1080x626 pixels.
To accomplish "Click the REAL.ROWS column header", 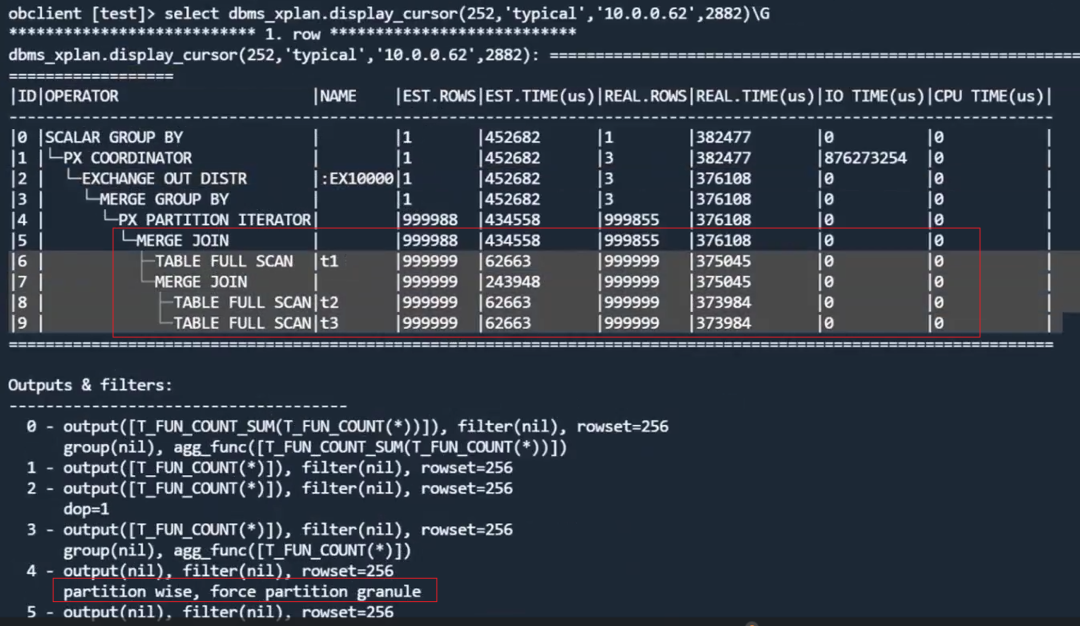I will click(645, 96).
